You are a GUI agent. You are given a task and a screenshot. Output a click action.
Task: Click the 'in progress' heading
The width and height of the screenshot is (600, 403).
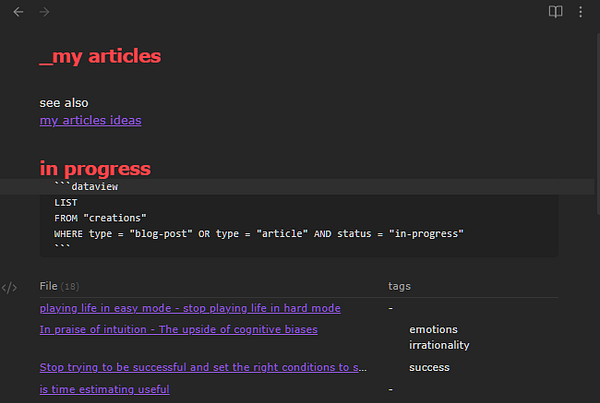coord(95,168)
